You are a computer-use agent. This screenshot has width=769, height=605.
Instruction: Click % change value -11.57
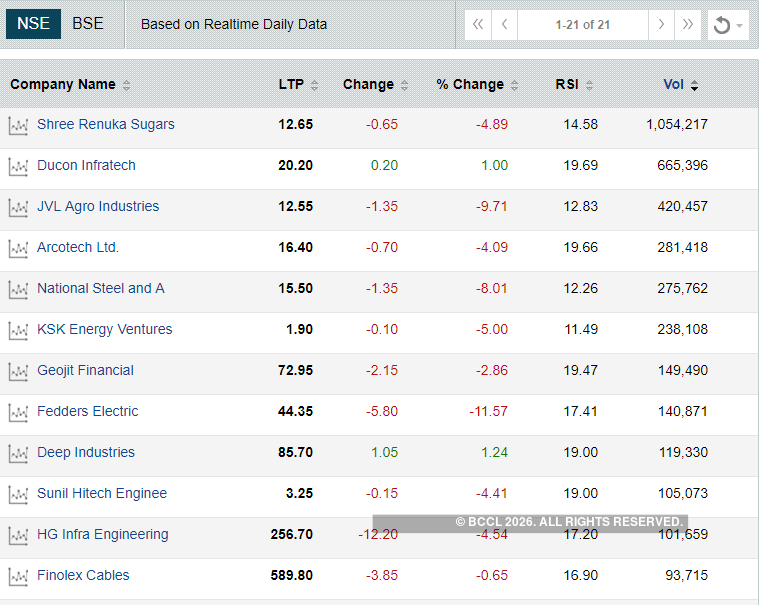click(x=488, y=411)
